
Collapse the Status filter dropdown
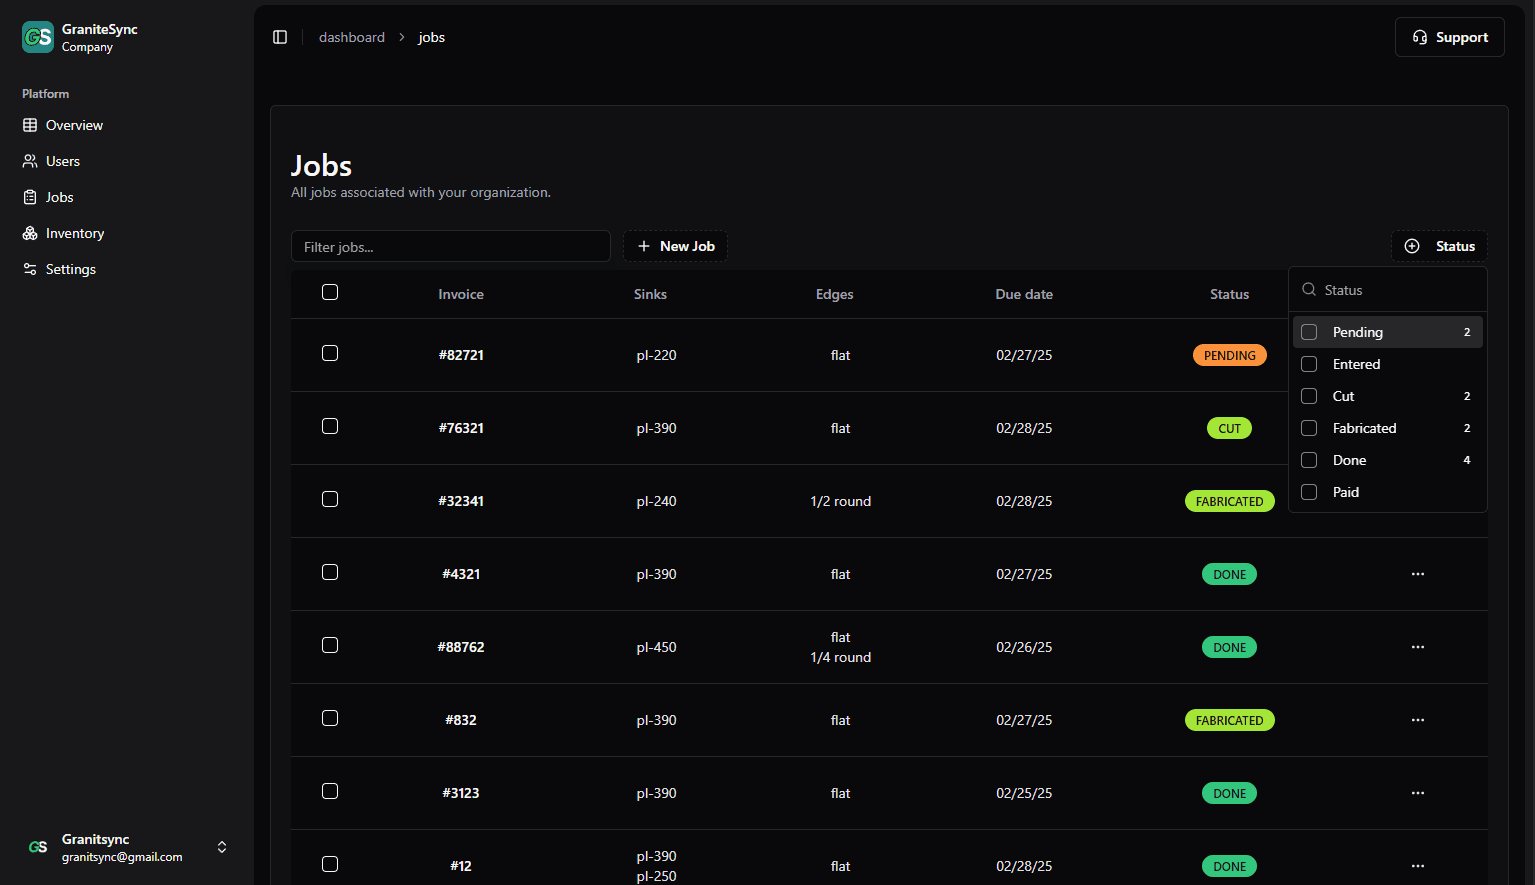pyautogui.click(x=1439, y=246)
